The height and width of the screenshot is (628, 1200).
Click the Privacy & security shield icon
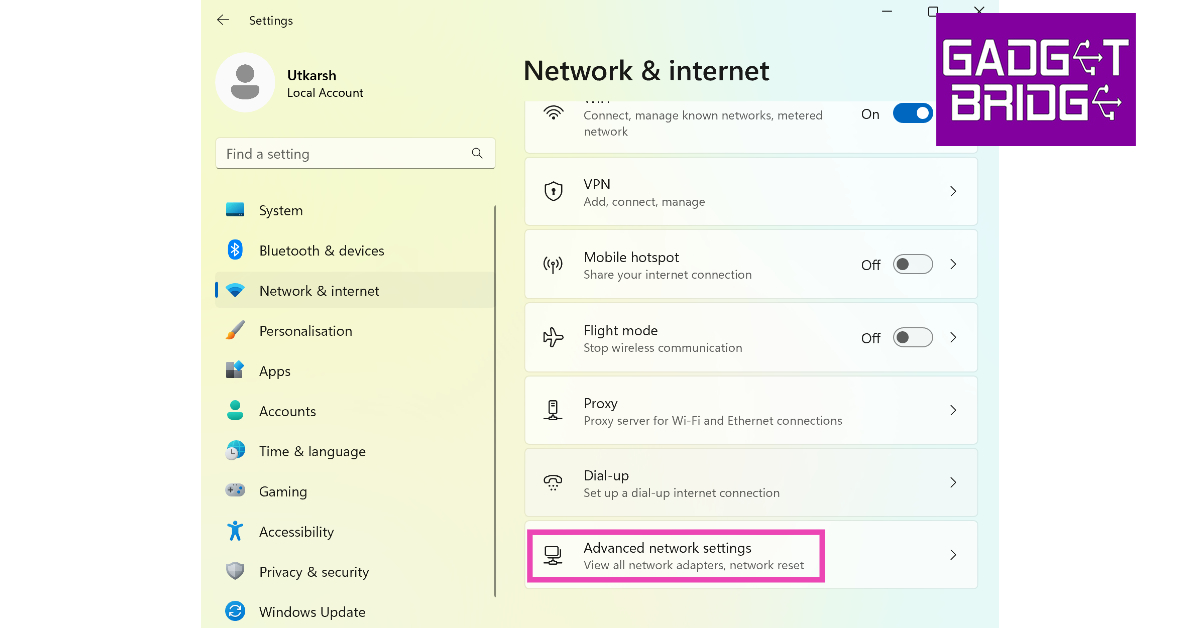235,572
